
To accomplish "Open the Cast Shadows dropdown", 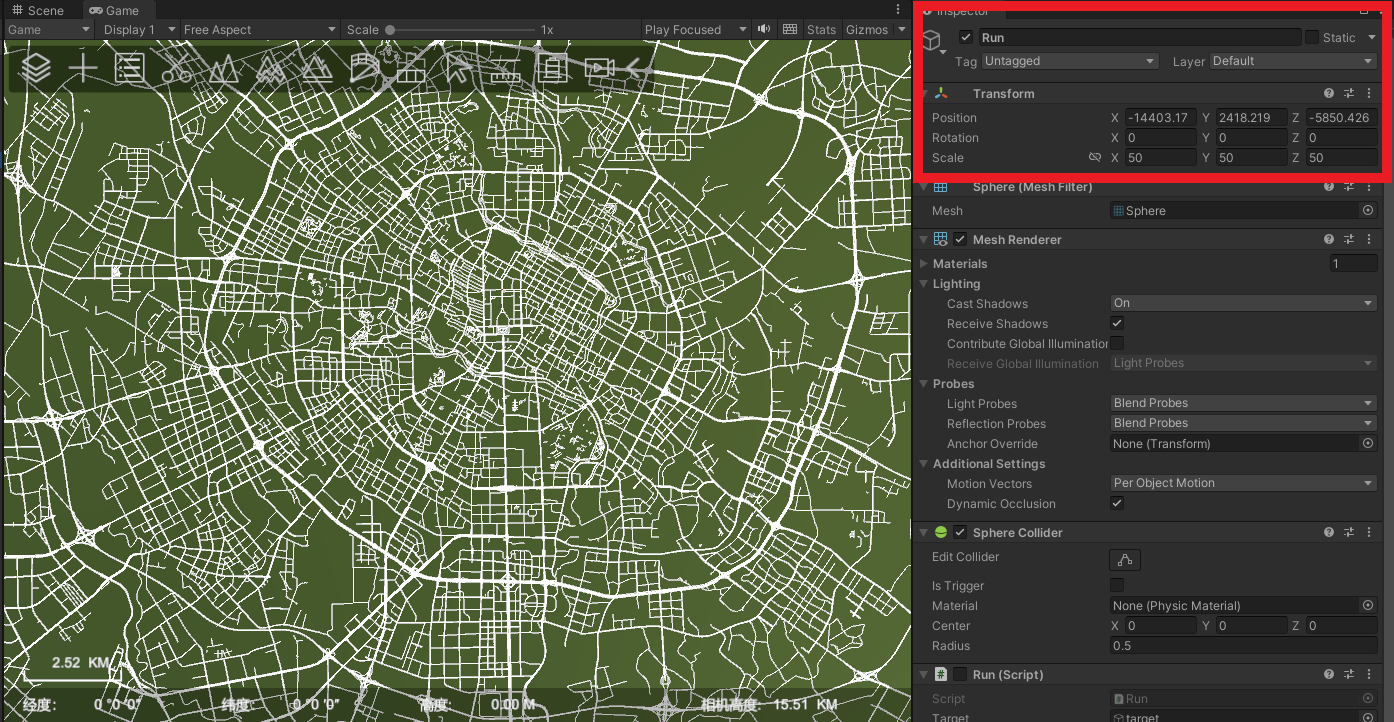I will click(1244, 303).
